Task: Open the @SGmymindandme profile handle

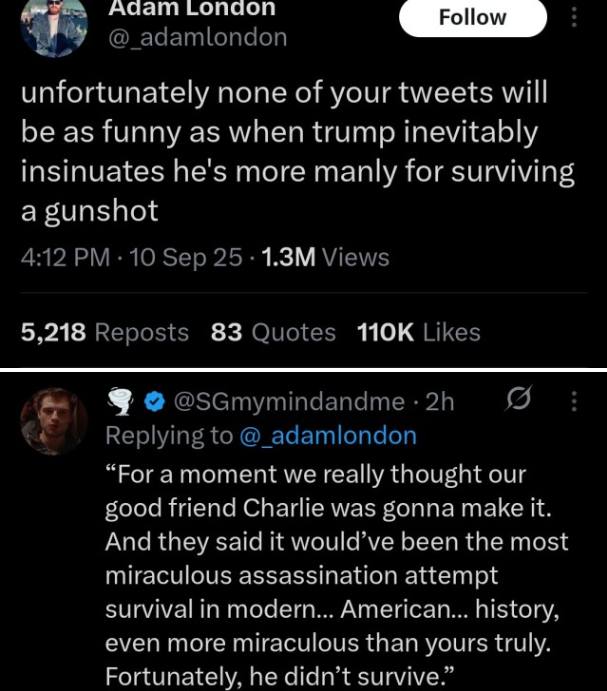Action: [290, 402]
